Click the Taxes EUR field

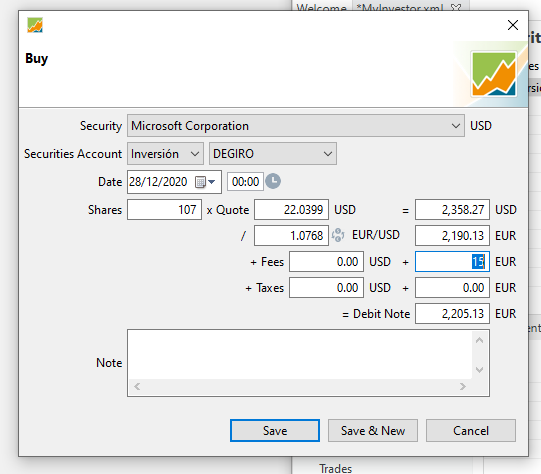452,287
